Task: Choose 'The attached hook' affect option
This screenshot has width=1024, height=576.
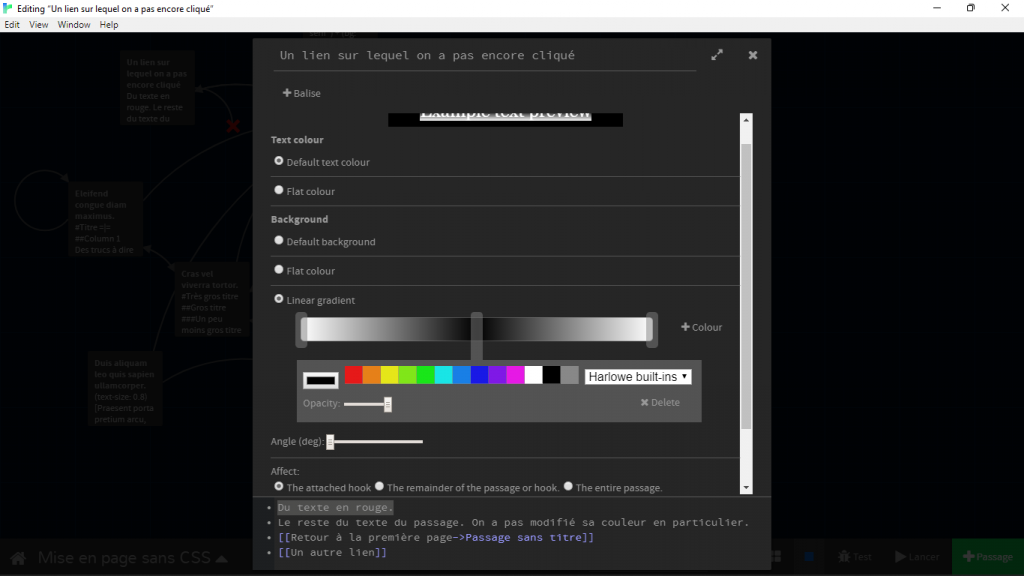Action: point(279,487)
